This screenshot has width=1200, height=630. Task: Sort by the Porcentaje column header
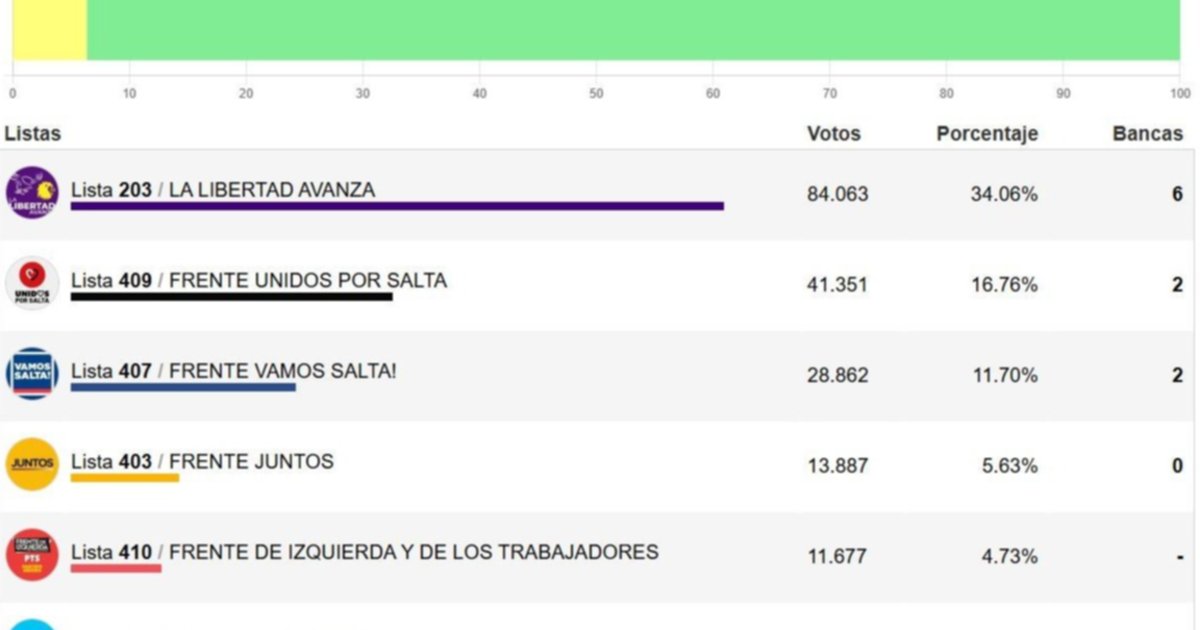point(986,134)
